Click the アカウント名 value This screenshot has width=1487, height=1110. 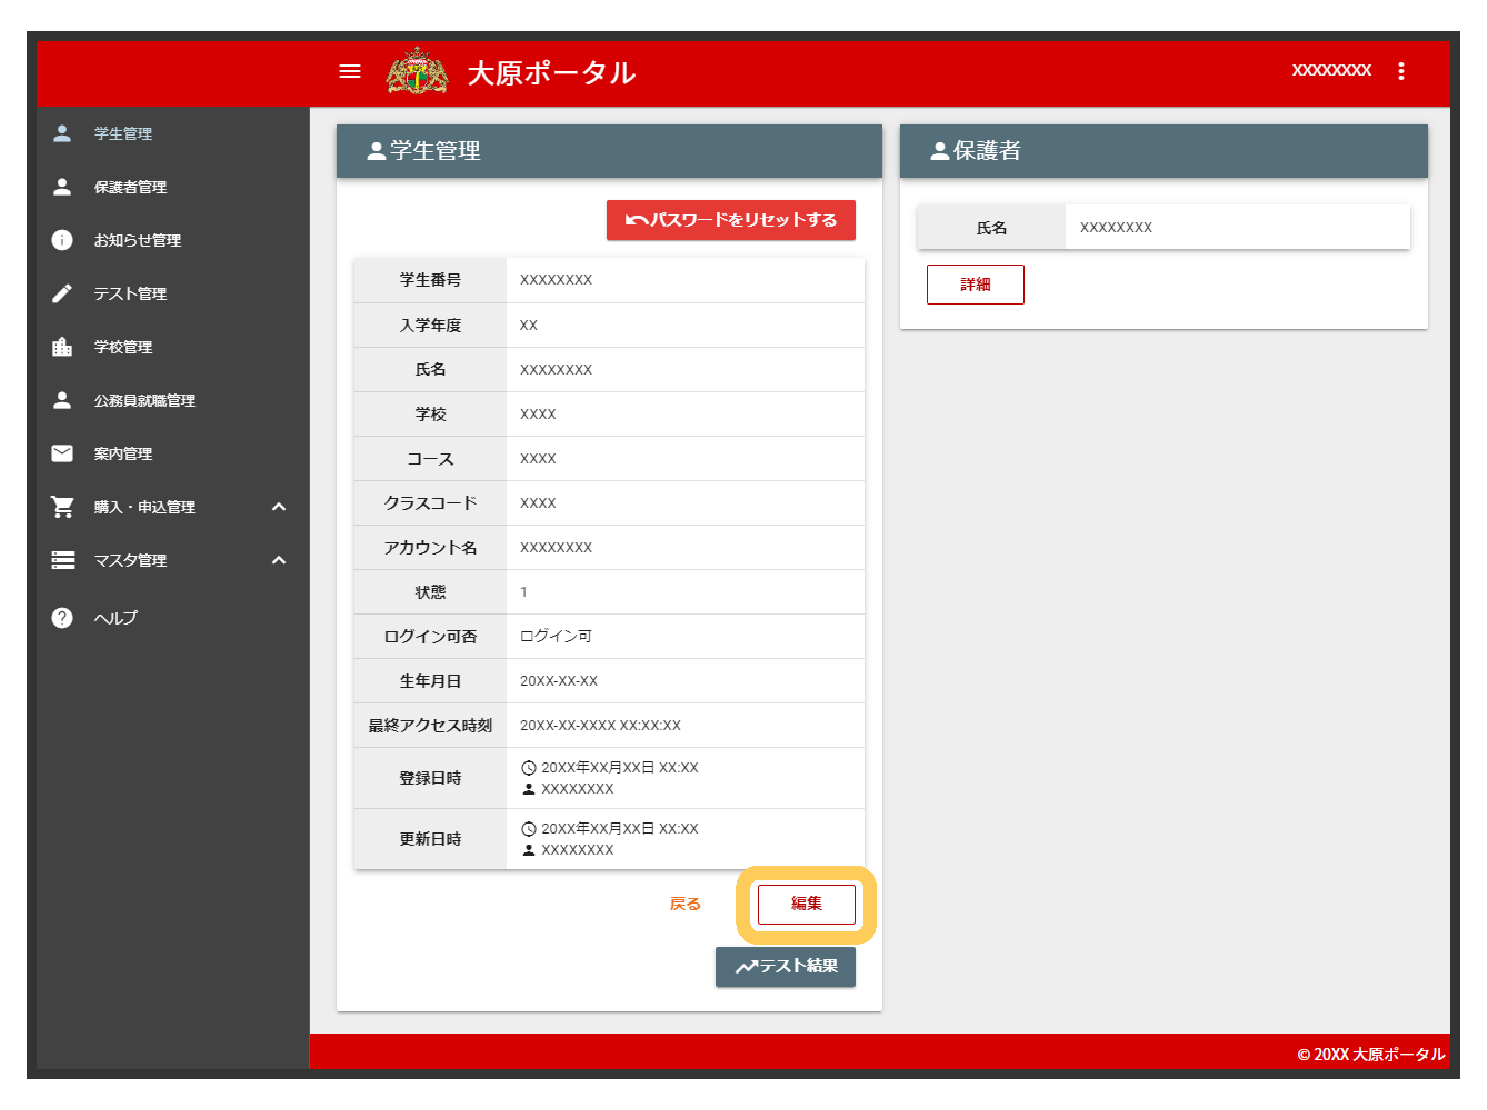556,547
